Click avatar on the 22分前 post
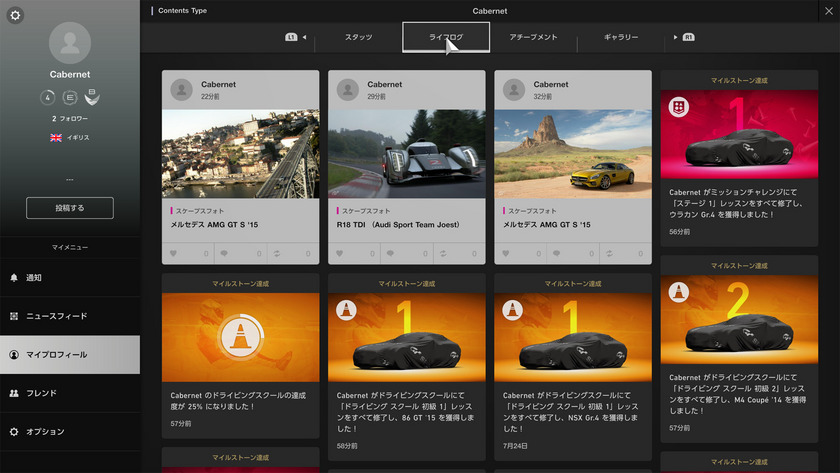840x473 pixels. pyautogui.click(x=182, y=89)
